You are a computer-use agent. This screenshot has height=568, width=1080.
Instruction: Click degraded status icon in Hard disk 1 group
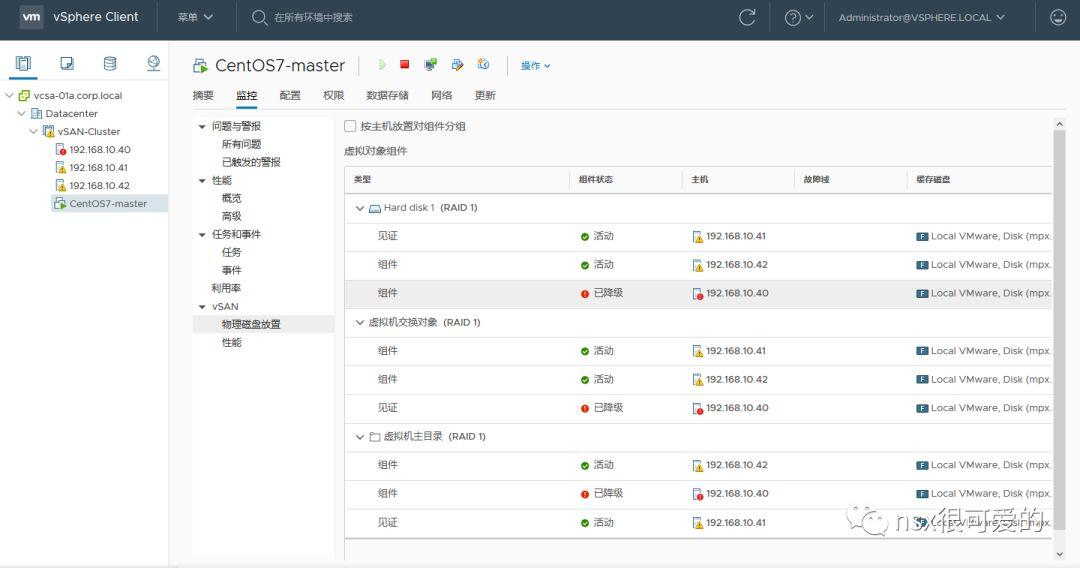point(585,293)
